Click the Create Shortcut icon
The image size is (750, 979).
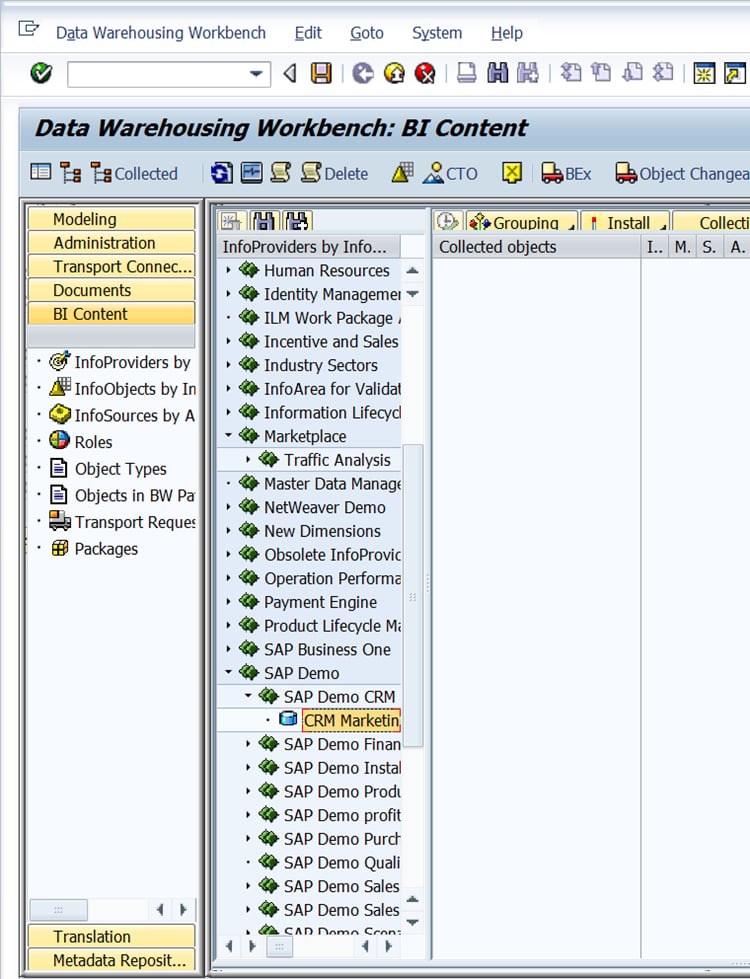tap(735, 74)
